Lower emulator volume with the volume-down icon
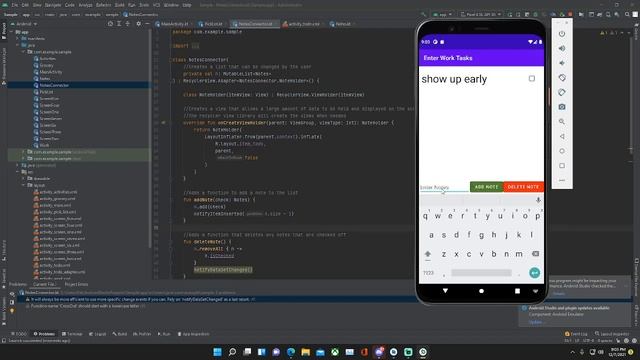640x360 pixels. [x=562, y=63]
